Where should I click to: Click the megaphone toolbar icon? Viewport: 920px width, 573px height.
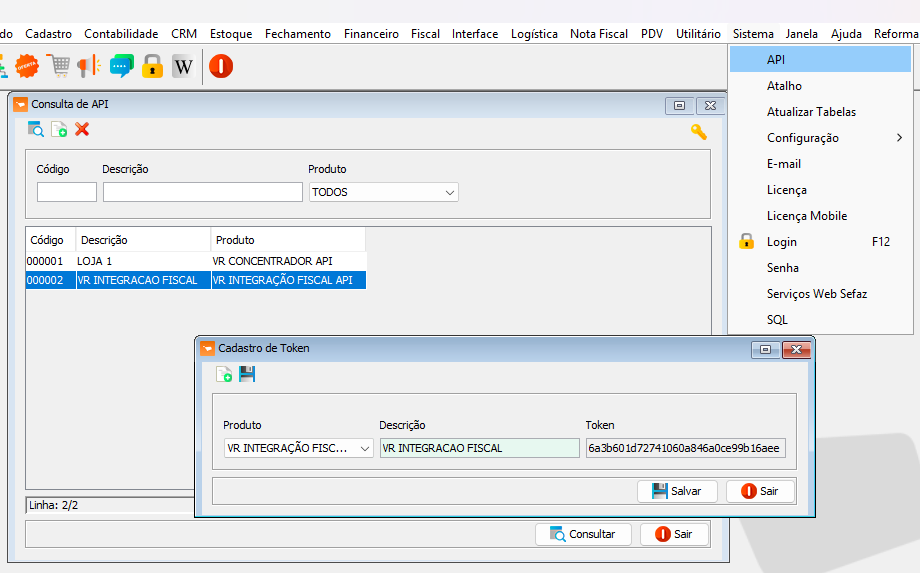pyautogui.click(x=89, y=66)
